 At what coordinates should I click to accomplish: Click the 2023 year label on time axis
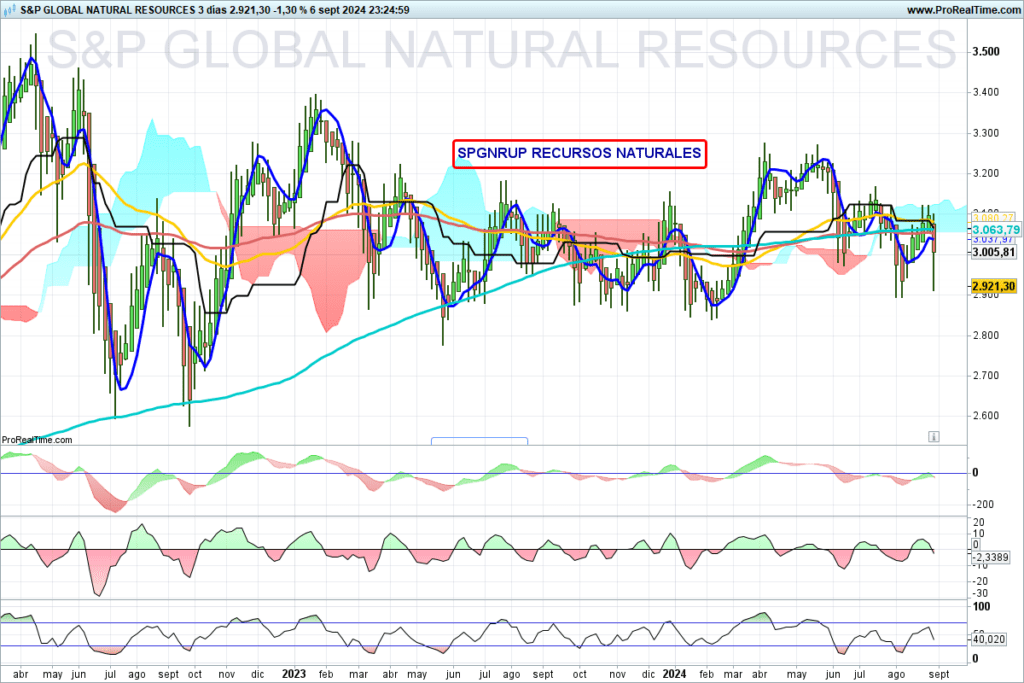(x=294, y=673)
